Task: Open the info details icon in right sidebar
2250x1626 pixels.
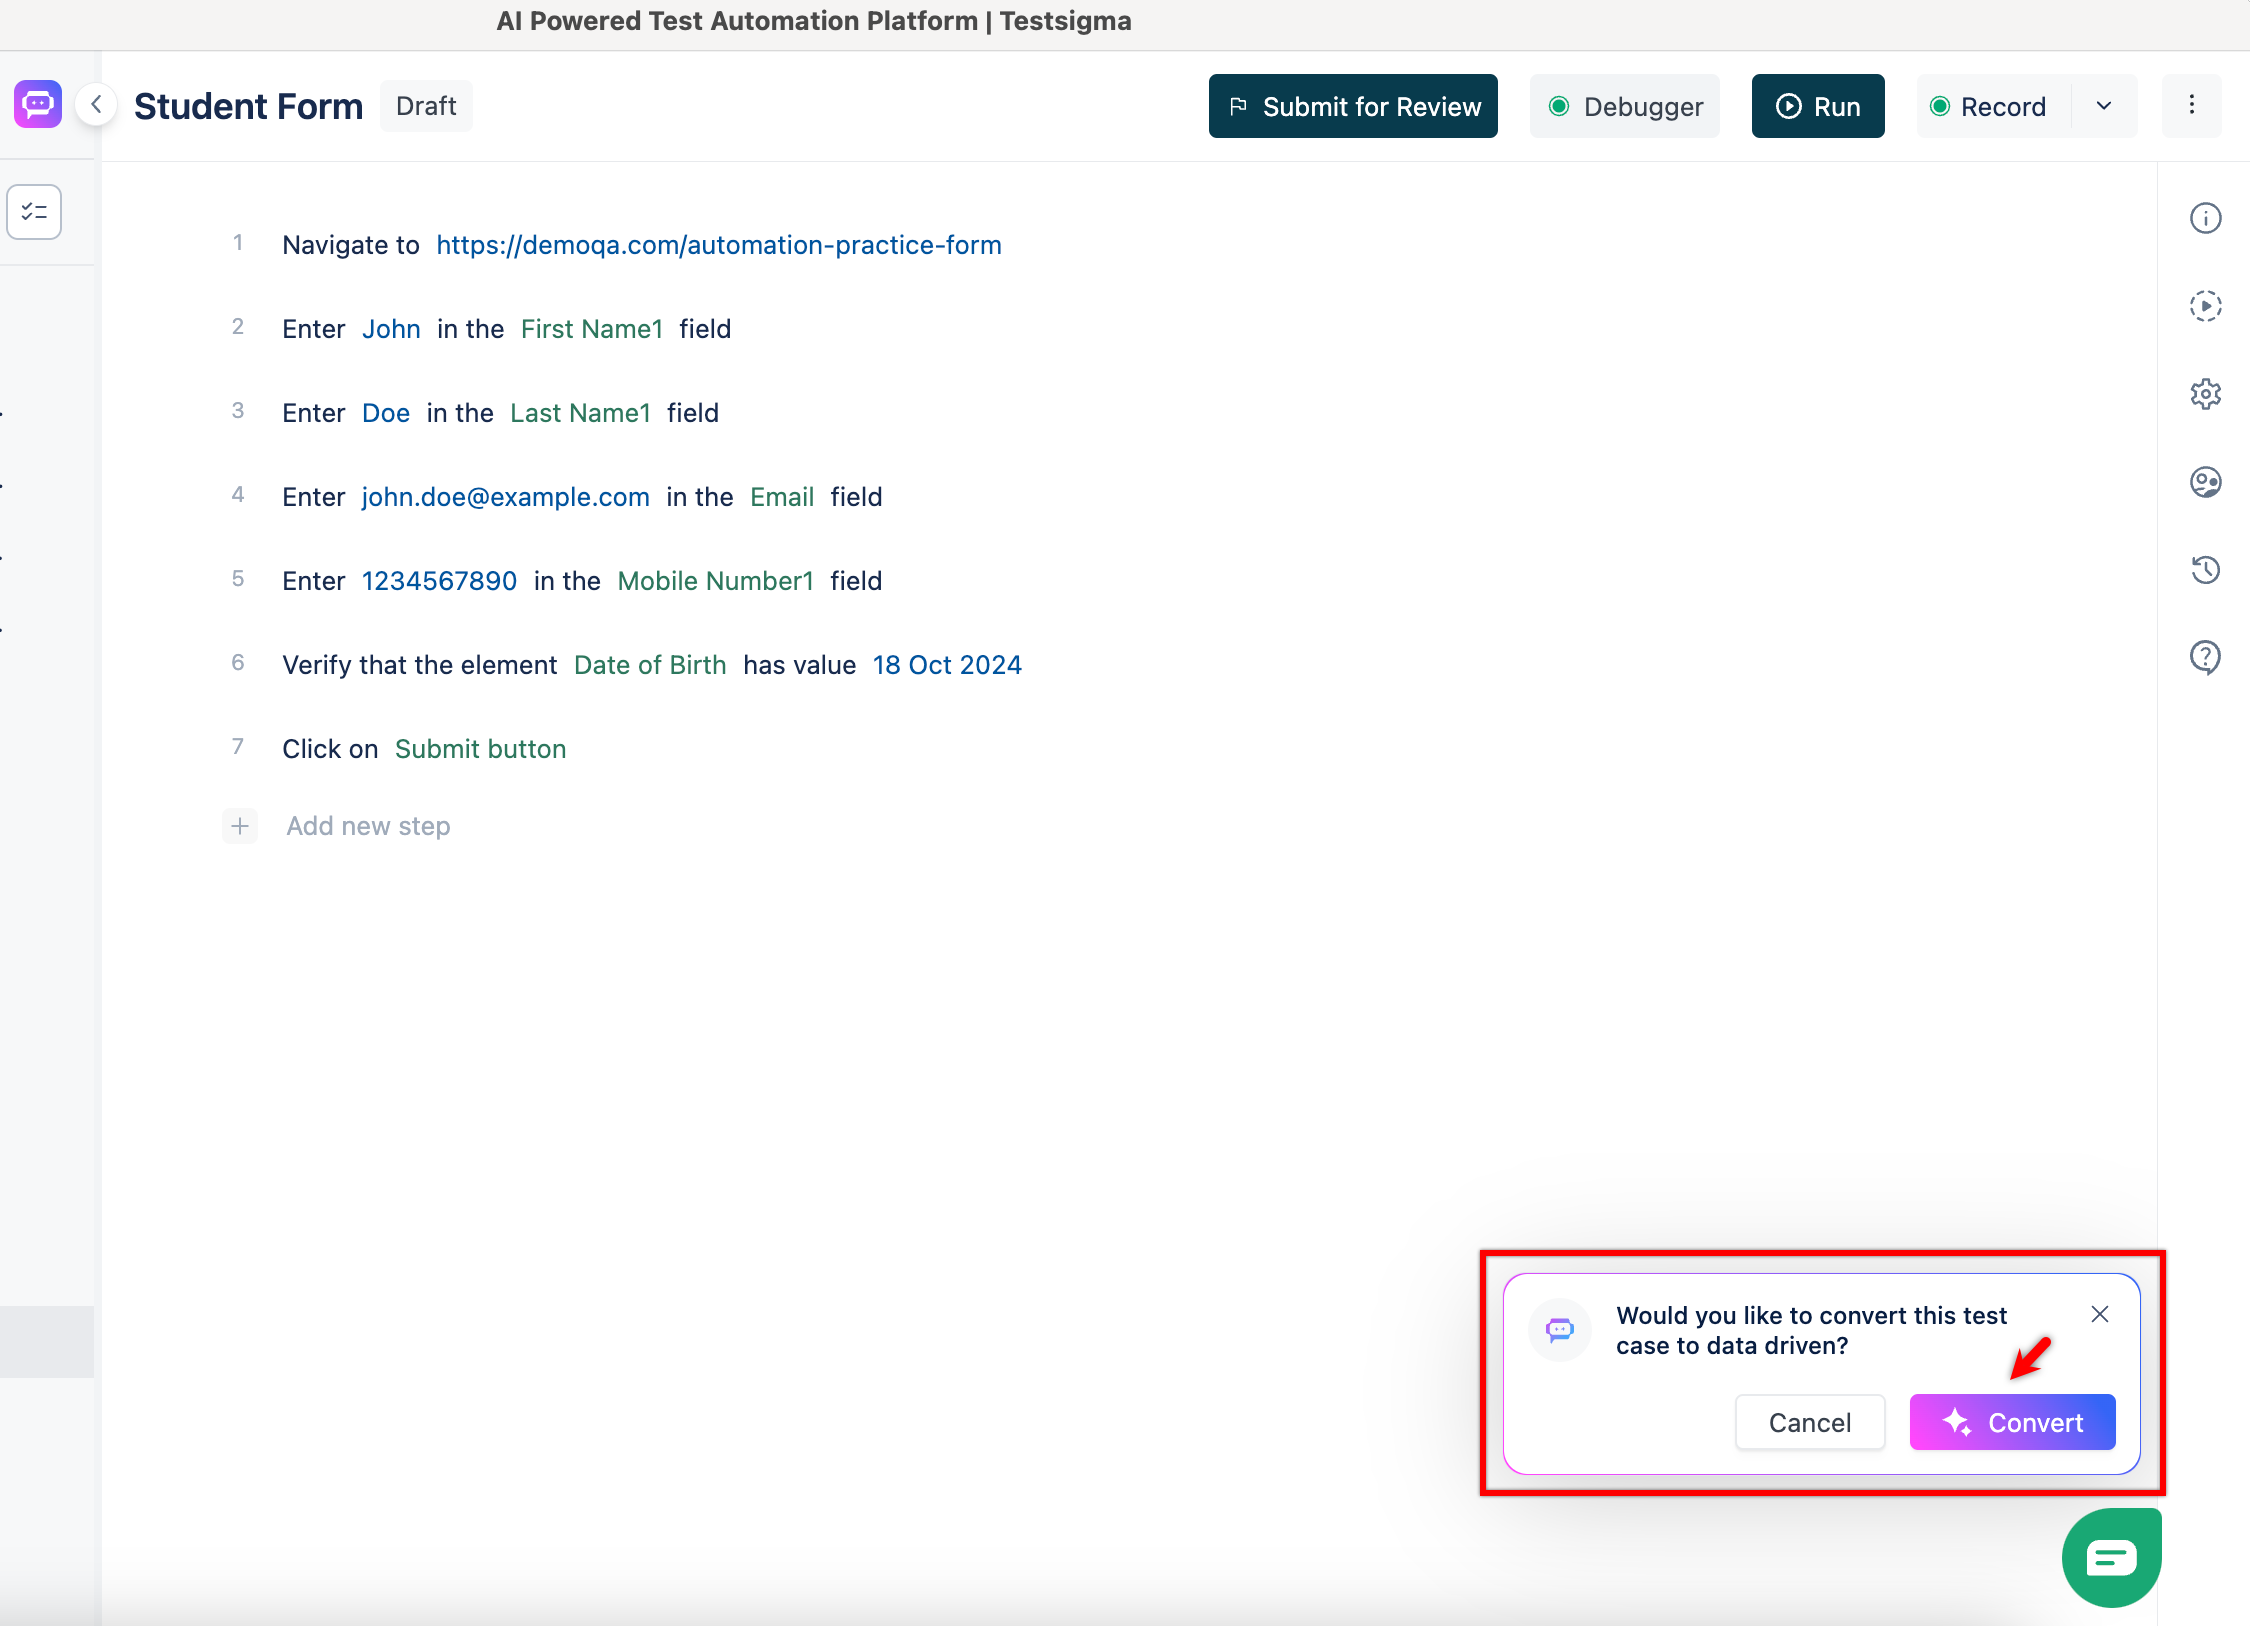Action: tap(2205, 218)
